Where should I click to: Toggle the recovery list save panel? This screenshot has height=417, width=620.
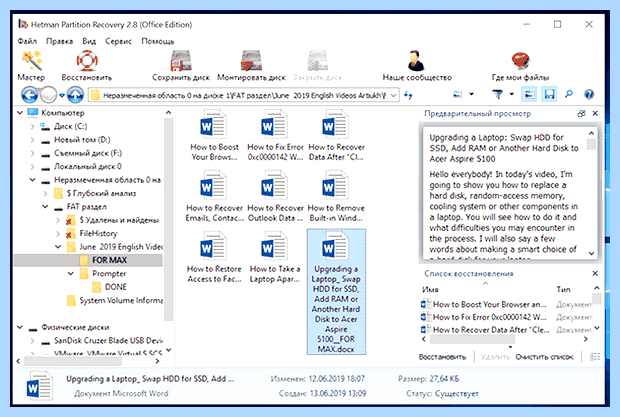click(549, 94)
